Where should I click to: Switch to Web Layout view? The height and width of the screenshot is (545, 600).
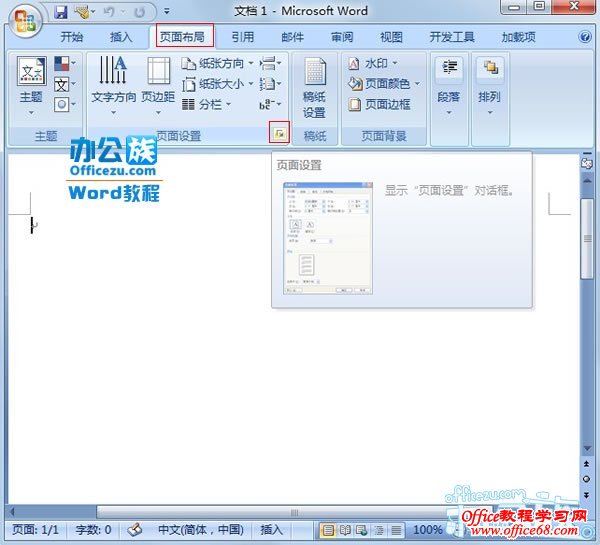362,530
